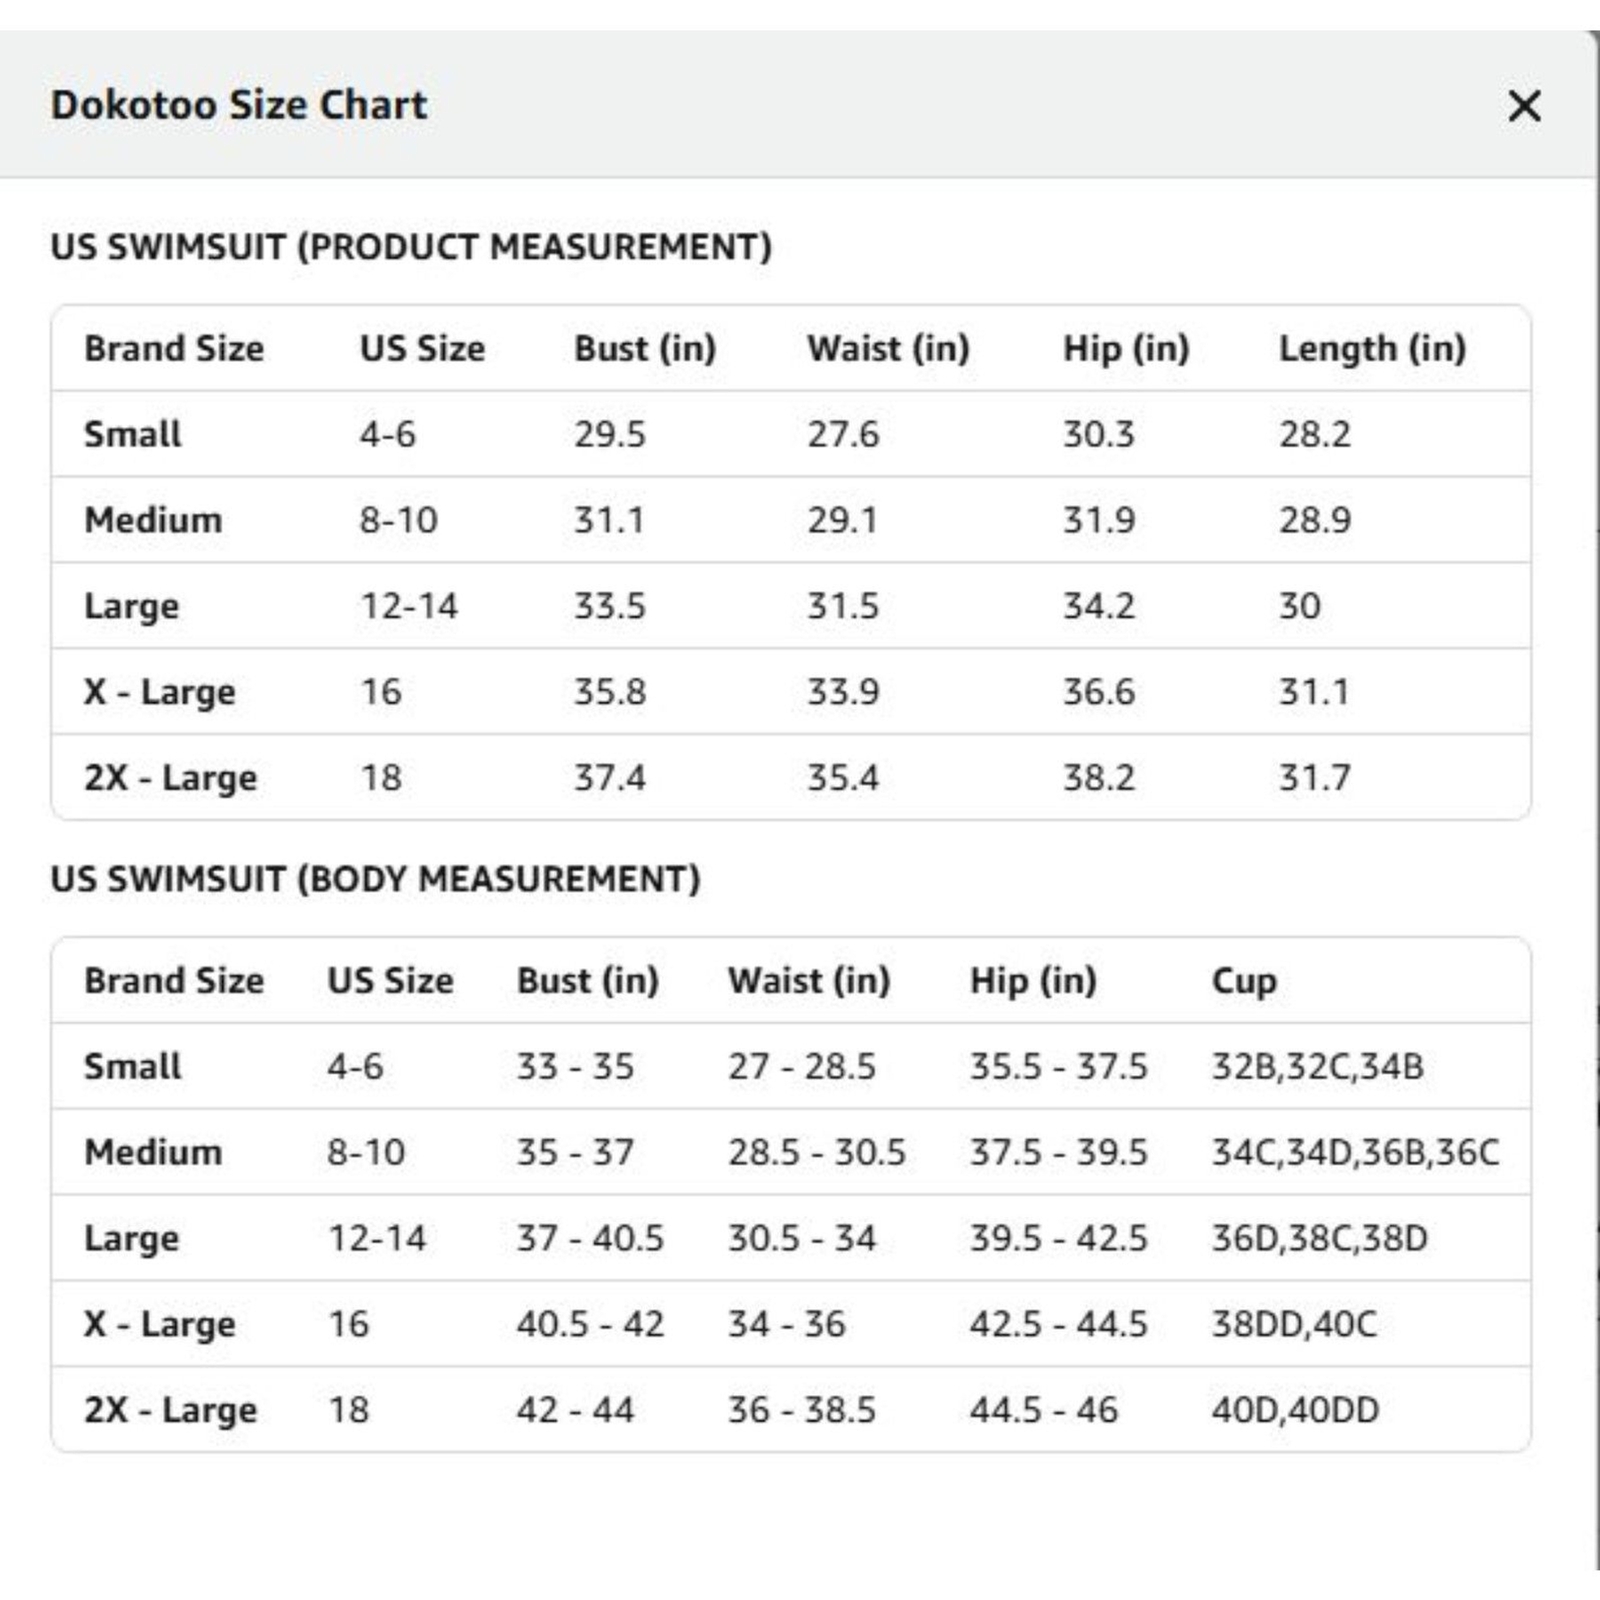Select the 34C,34D,36B,36C cup size cell

1355,1152
